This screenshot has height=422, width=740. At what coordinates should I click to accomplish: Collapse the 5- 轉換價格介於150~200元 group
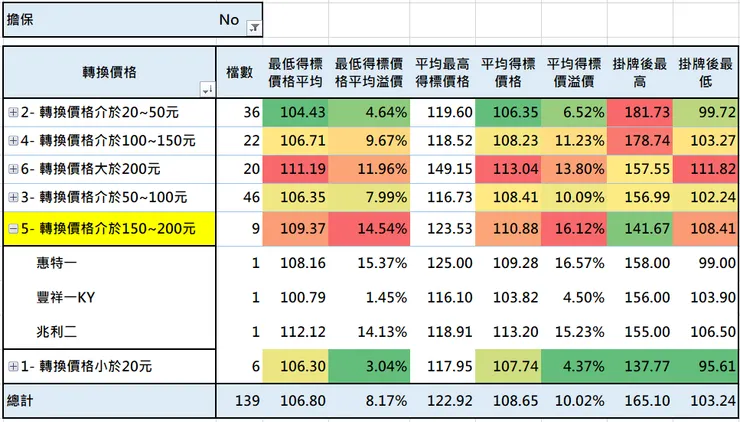point(13,229)
